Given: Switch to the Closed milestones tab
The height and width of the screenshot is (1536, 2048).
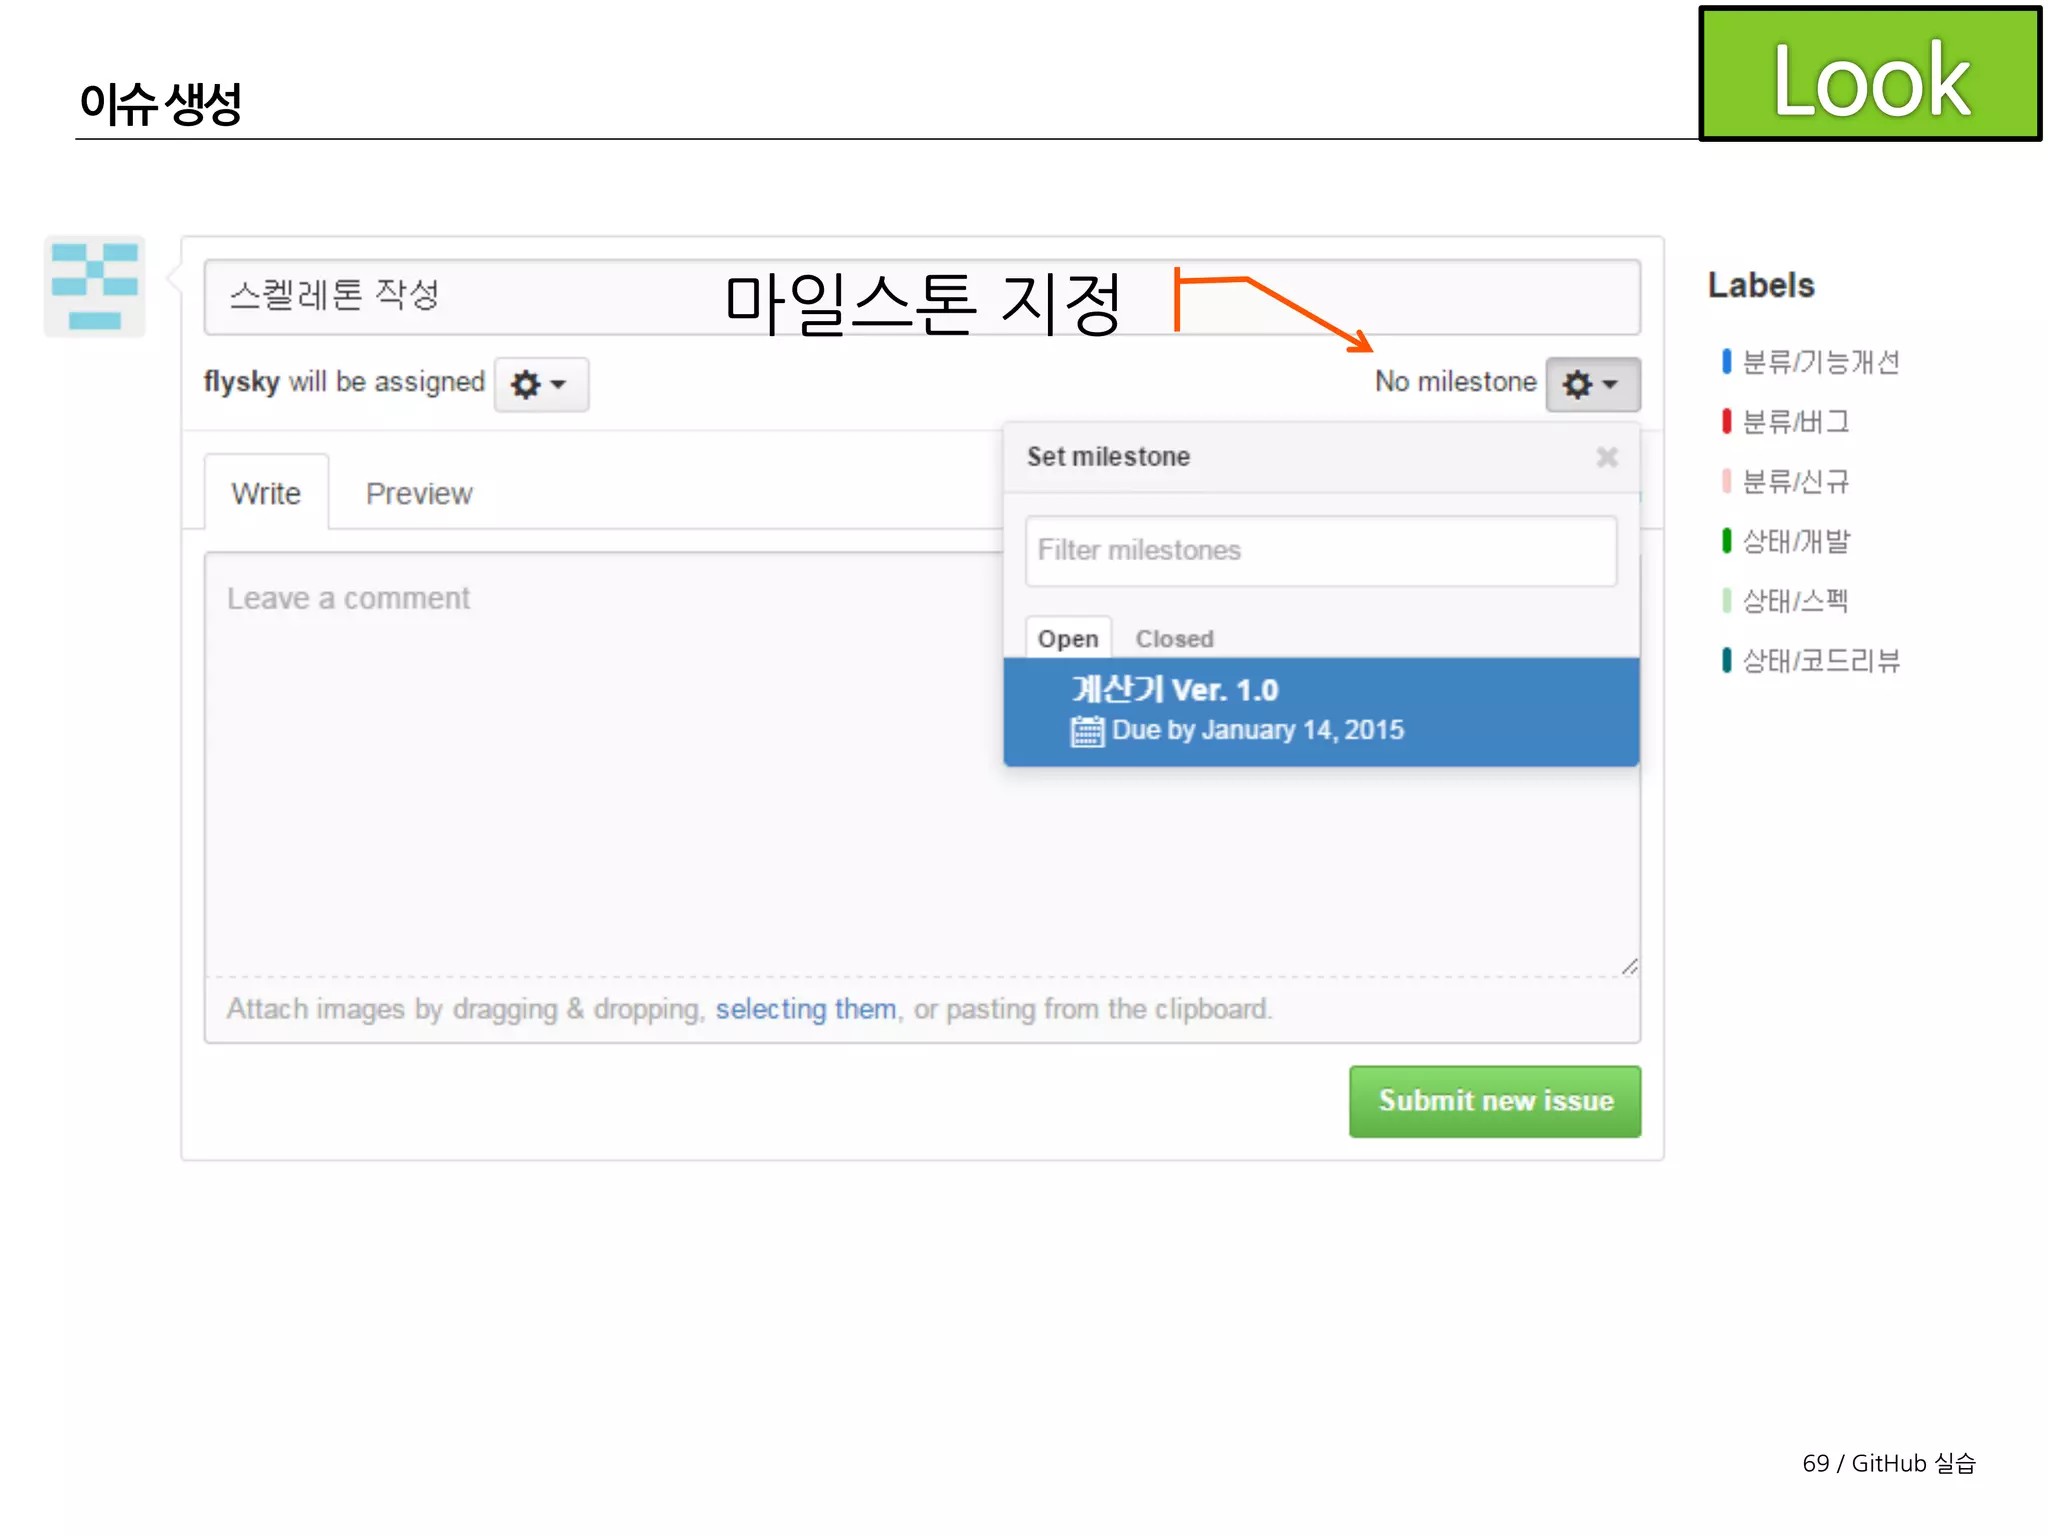Looking at the screenshot, I should [1174, 638].
